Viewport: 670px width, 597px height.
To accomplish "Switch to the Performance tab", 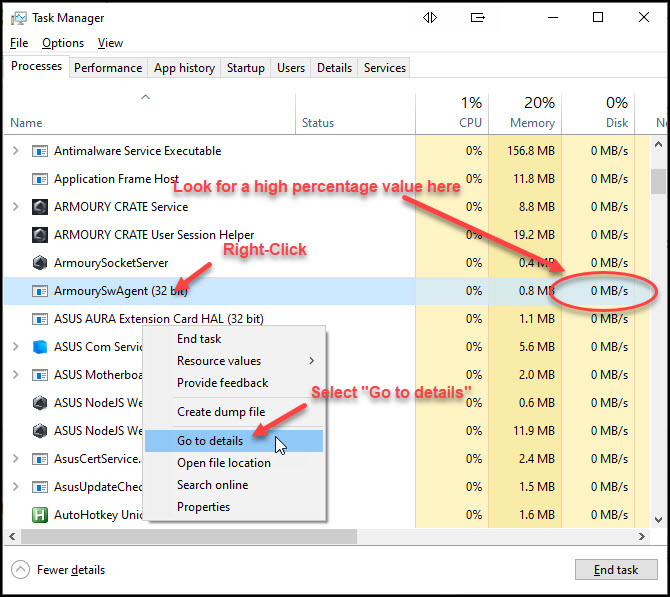I will point(108,68).
